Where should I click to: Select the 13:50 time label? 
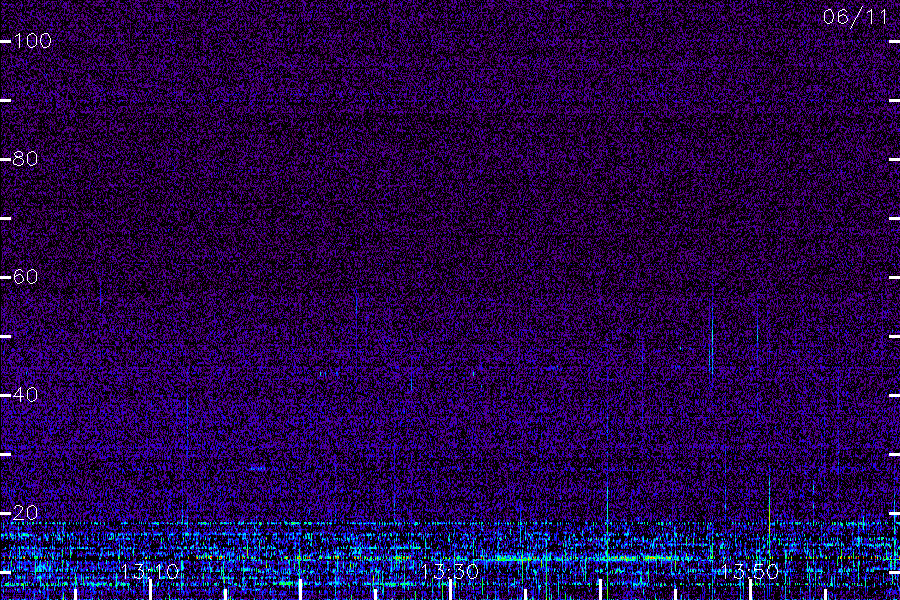point(750,572)
